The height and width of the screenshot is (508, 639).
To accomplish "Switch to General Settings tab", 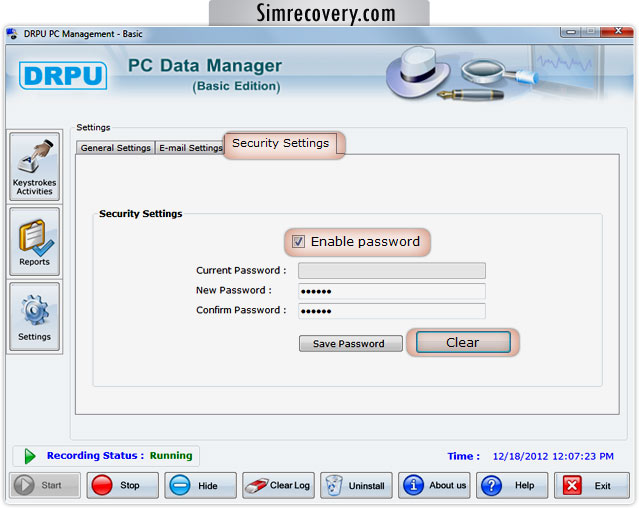I will (x=115, y=147).
